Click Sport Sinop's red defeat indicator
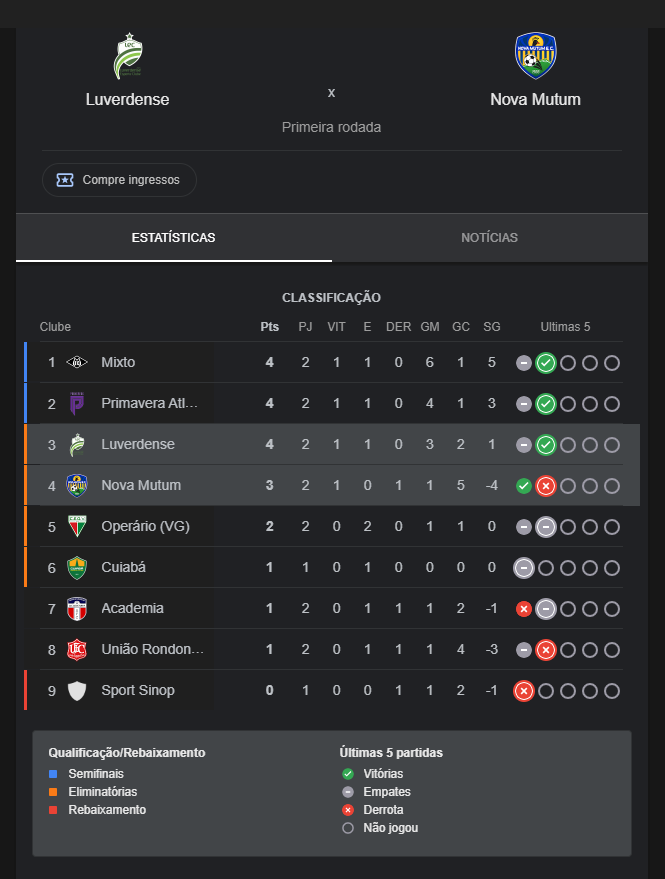The image size is (665, 879). [524, 691]
